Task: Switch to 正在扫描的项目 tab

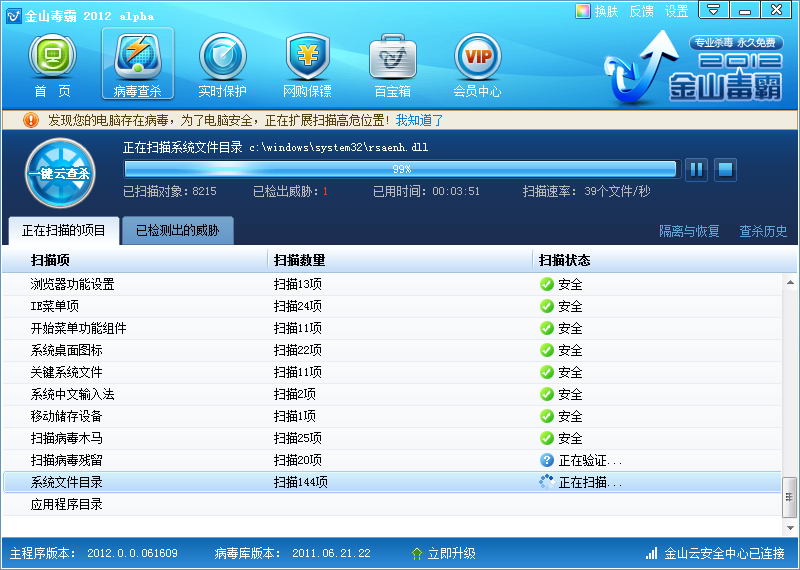Action: tap(64, 231)
